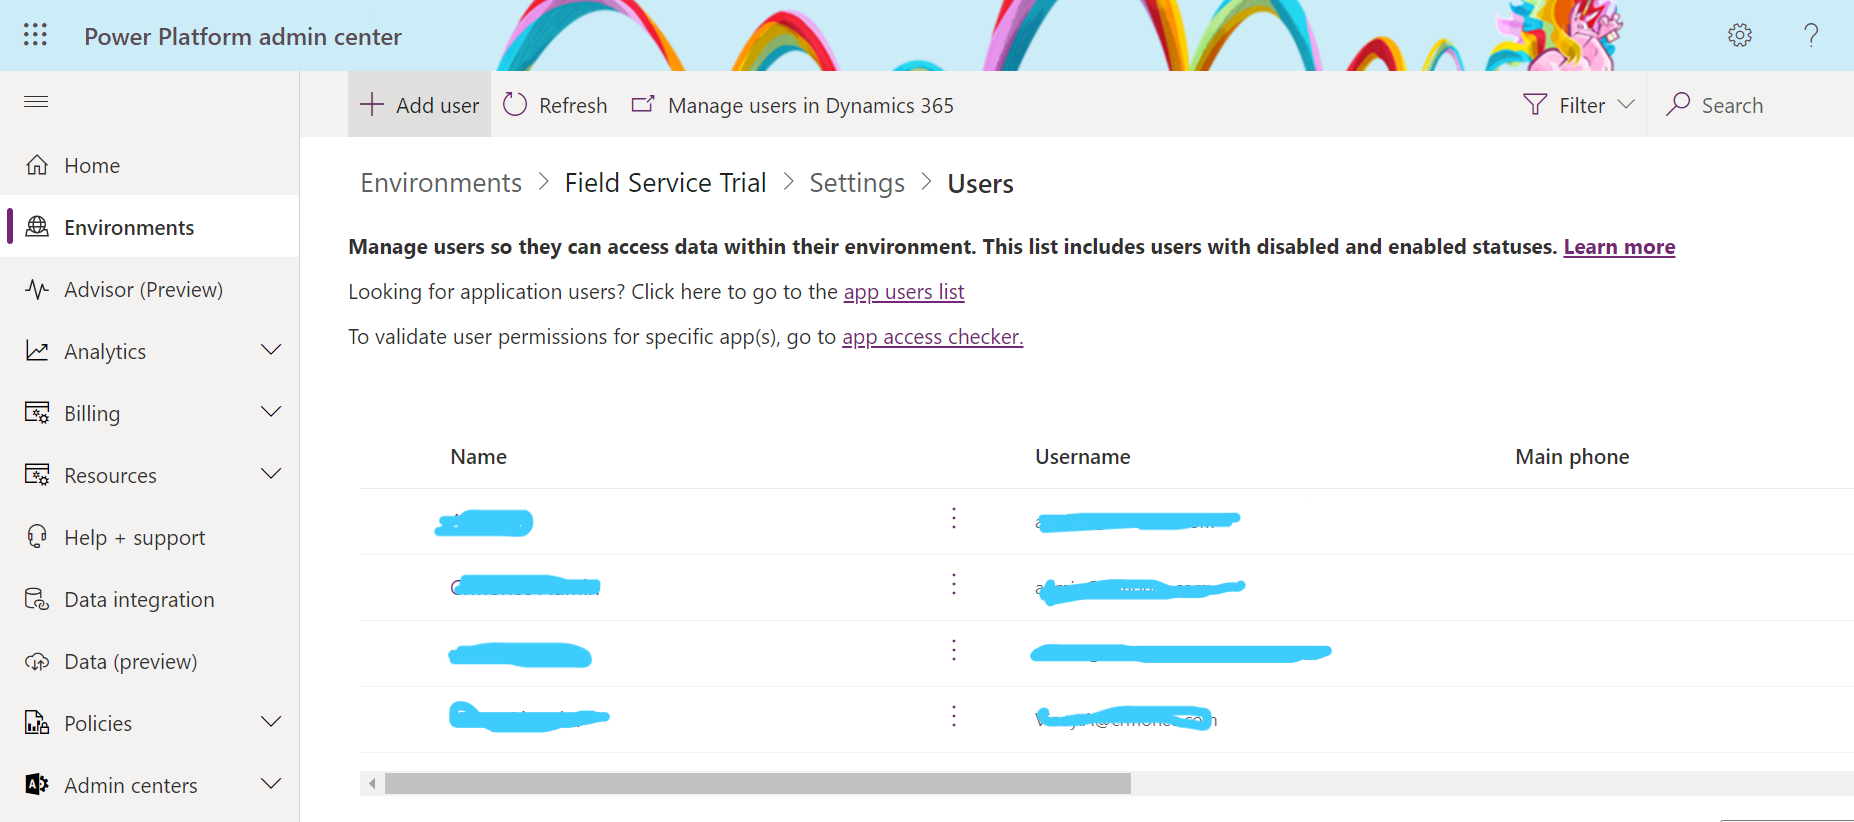1854x822 pixels.
Task: Click the Add user button
Action: click(x=419, y=104)
